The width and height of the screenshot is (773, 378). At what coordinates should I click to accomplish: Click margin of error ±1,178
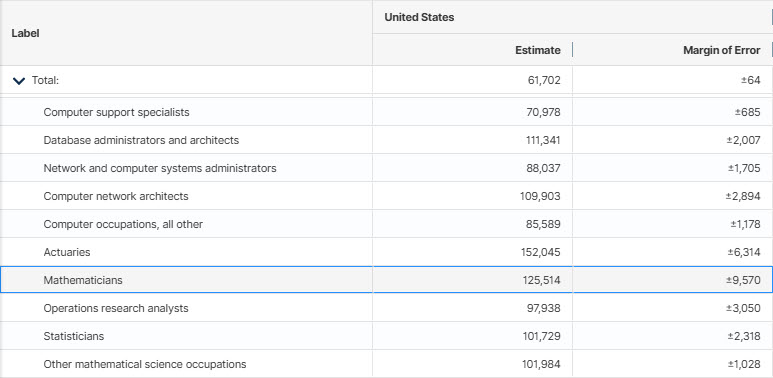click(745, 224)
